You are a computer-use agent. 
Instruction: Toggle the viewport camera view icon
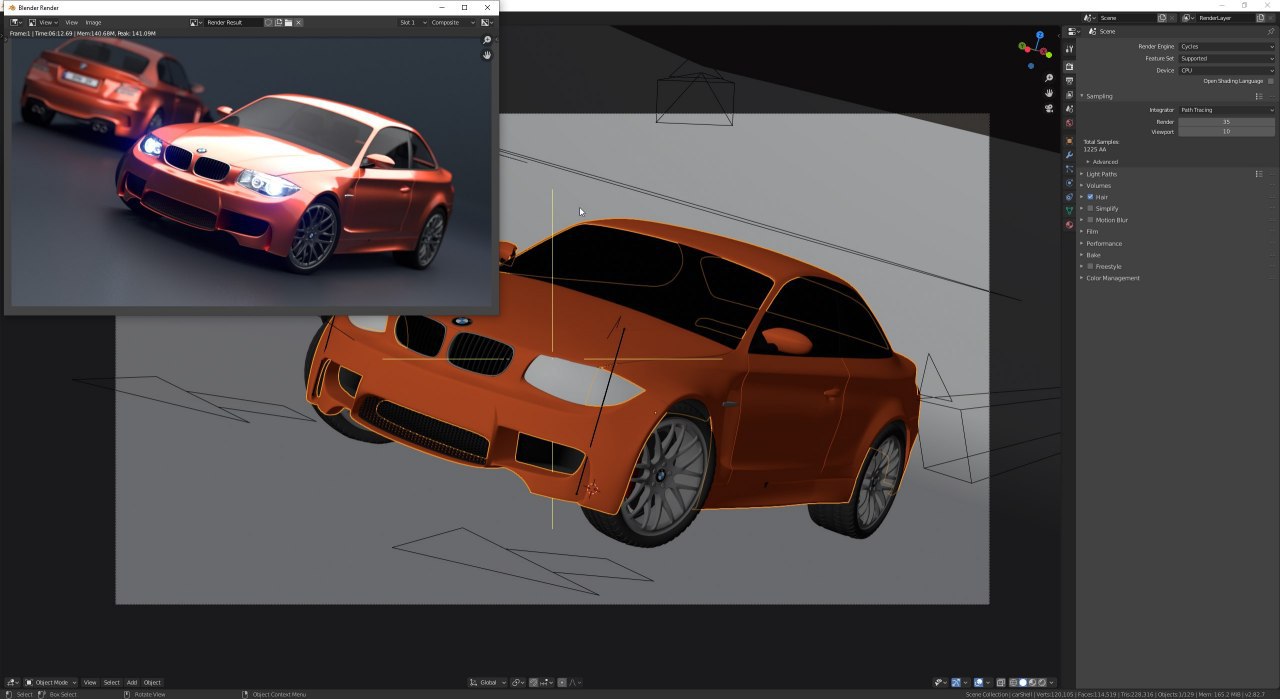(1049, 108)
